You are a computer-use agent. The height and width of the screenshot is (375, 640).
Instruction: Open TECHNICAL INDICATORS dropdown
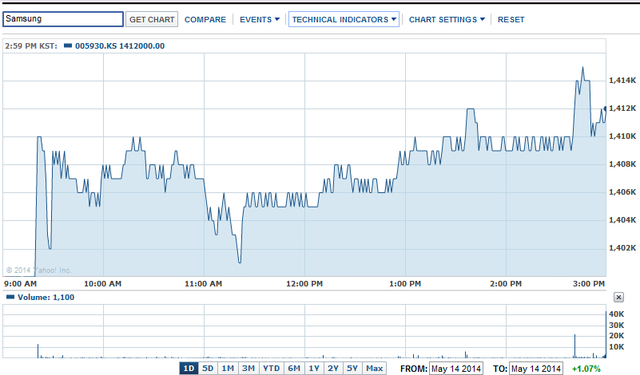tap(344, 19)
